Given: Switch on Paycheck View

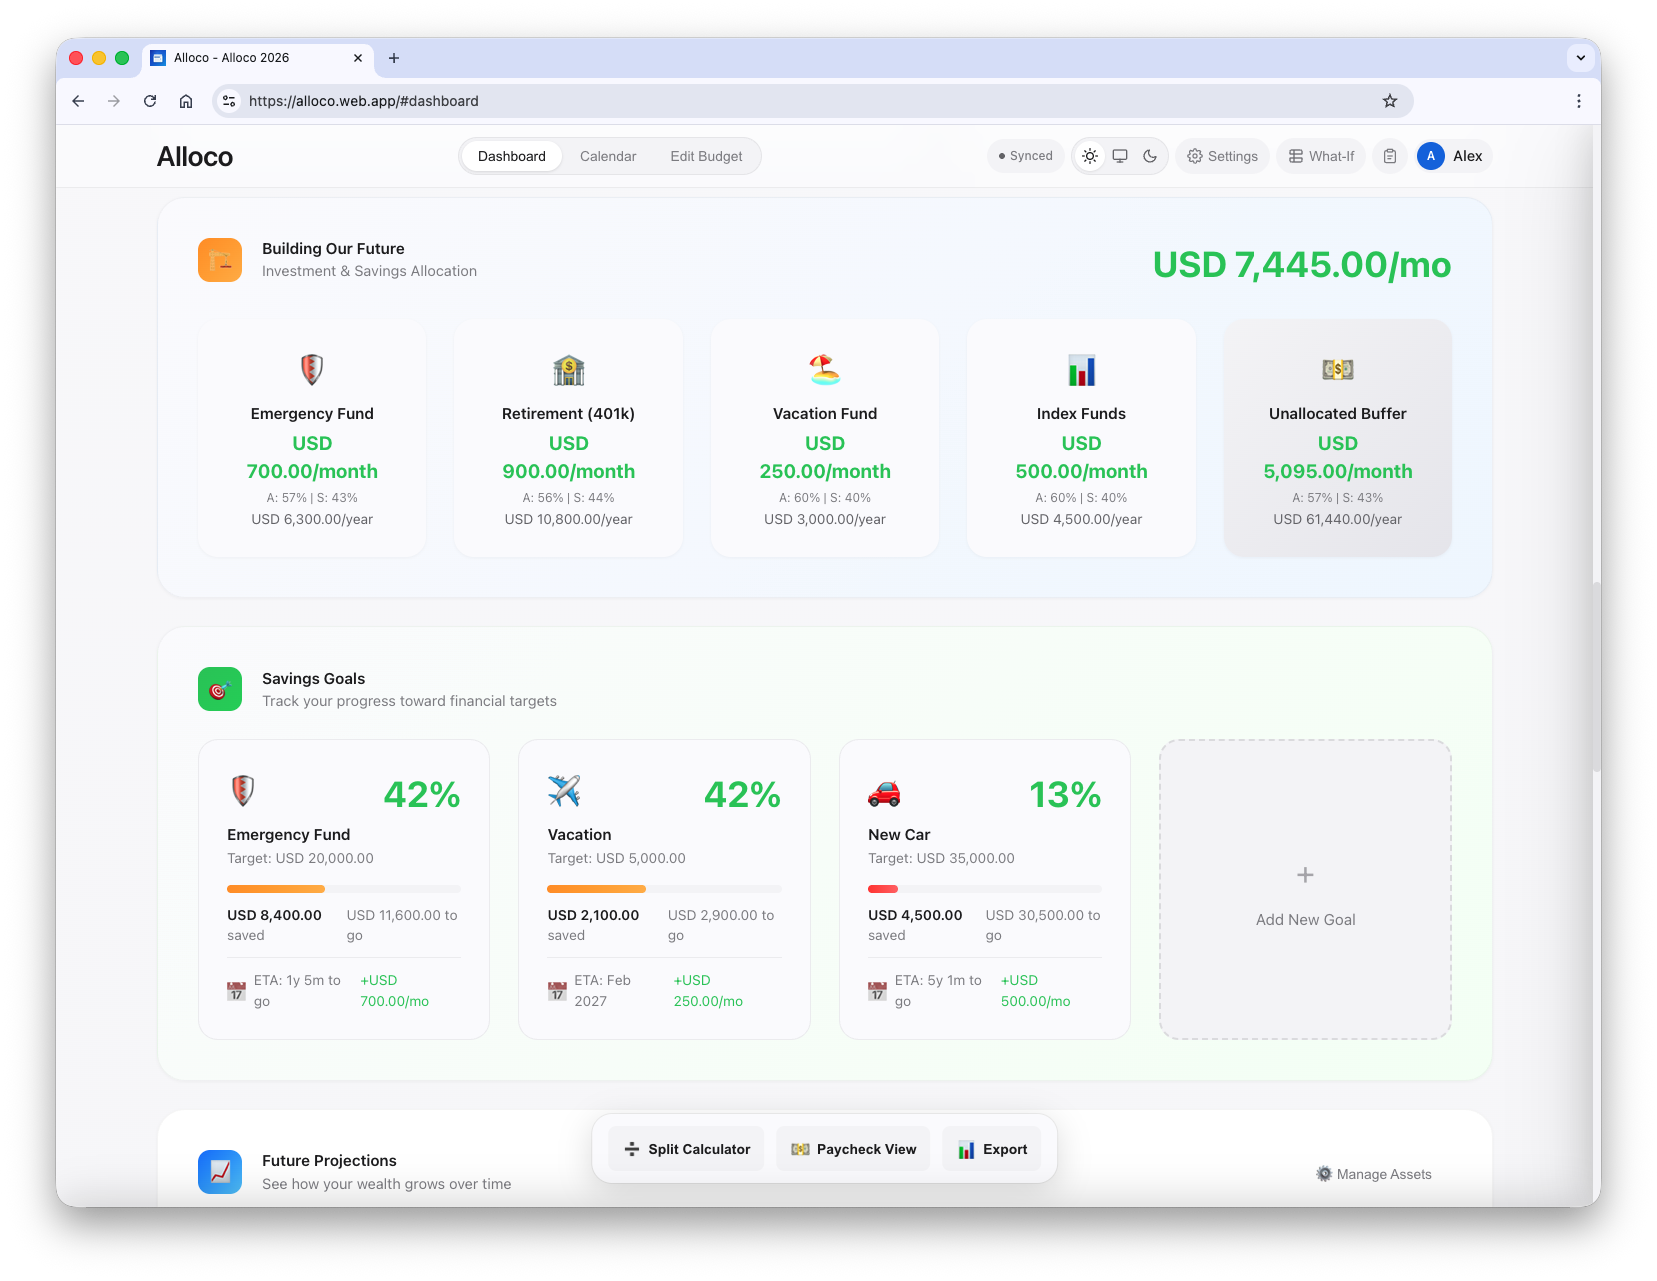Looking at the screenshot, I should tap(852, 1148).
